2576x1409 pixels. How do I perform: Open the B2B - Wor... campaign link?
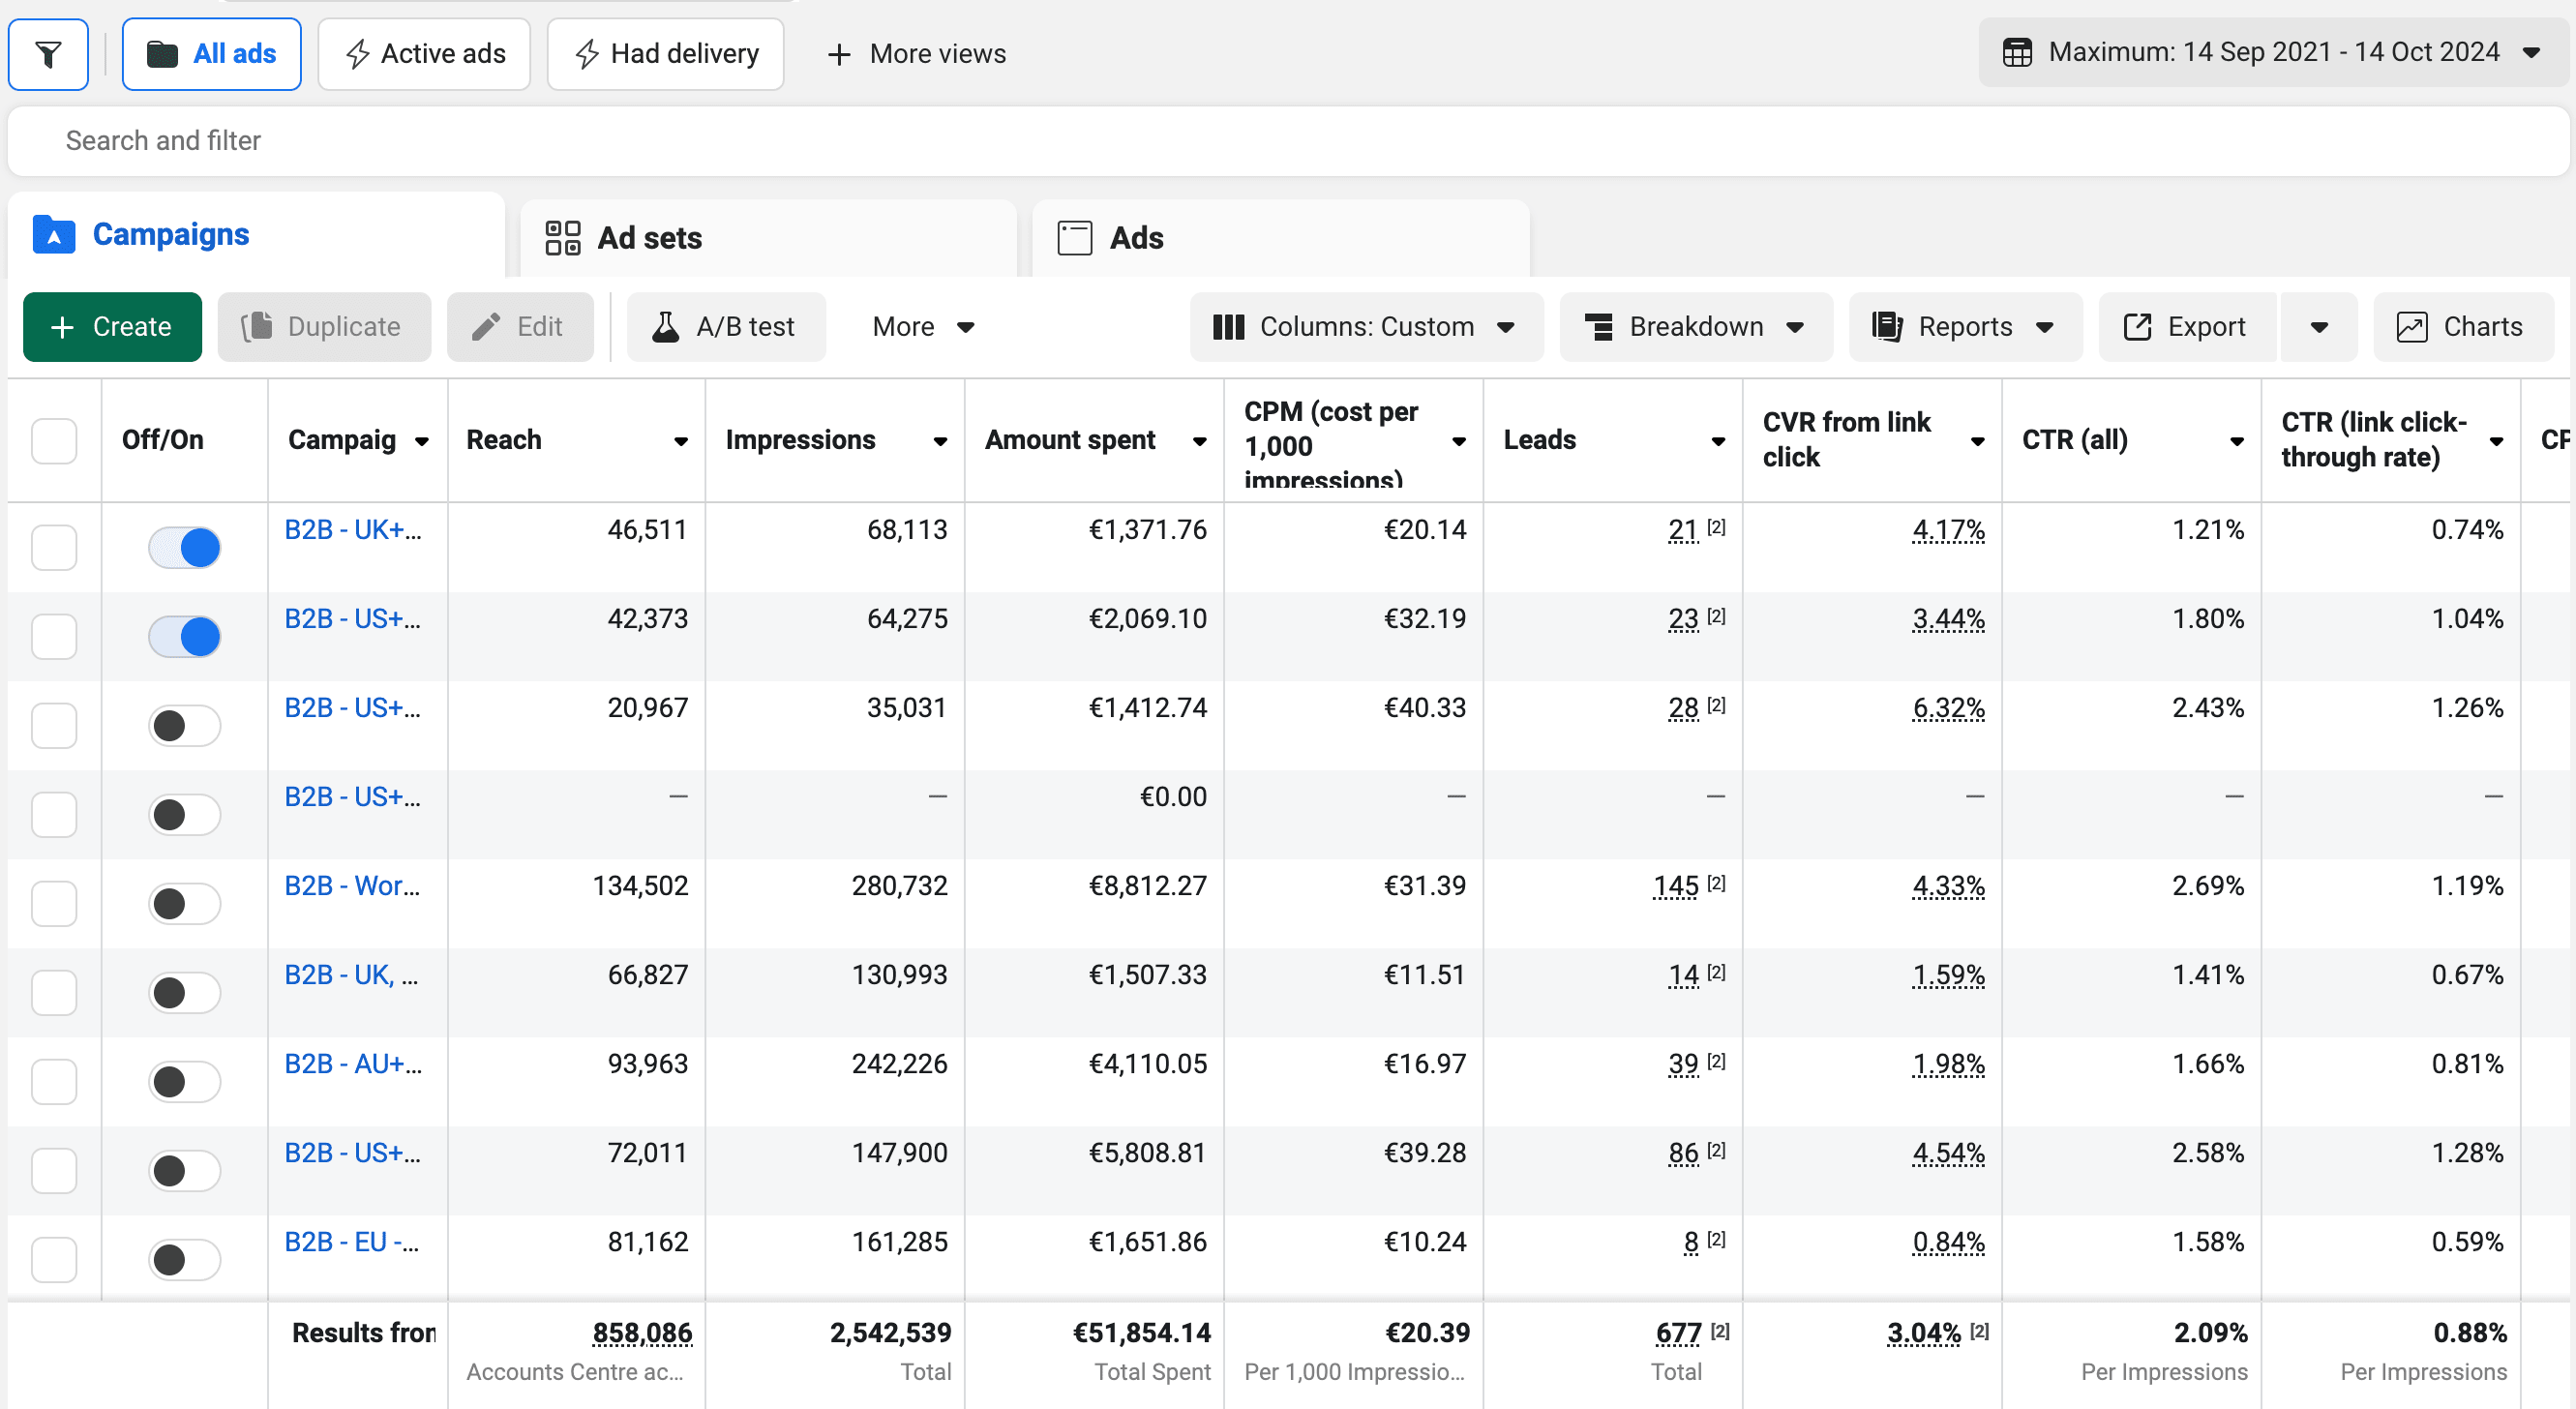(352, 886)
